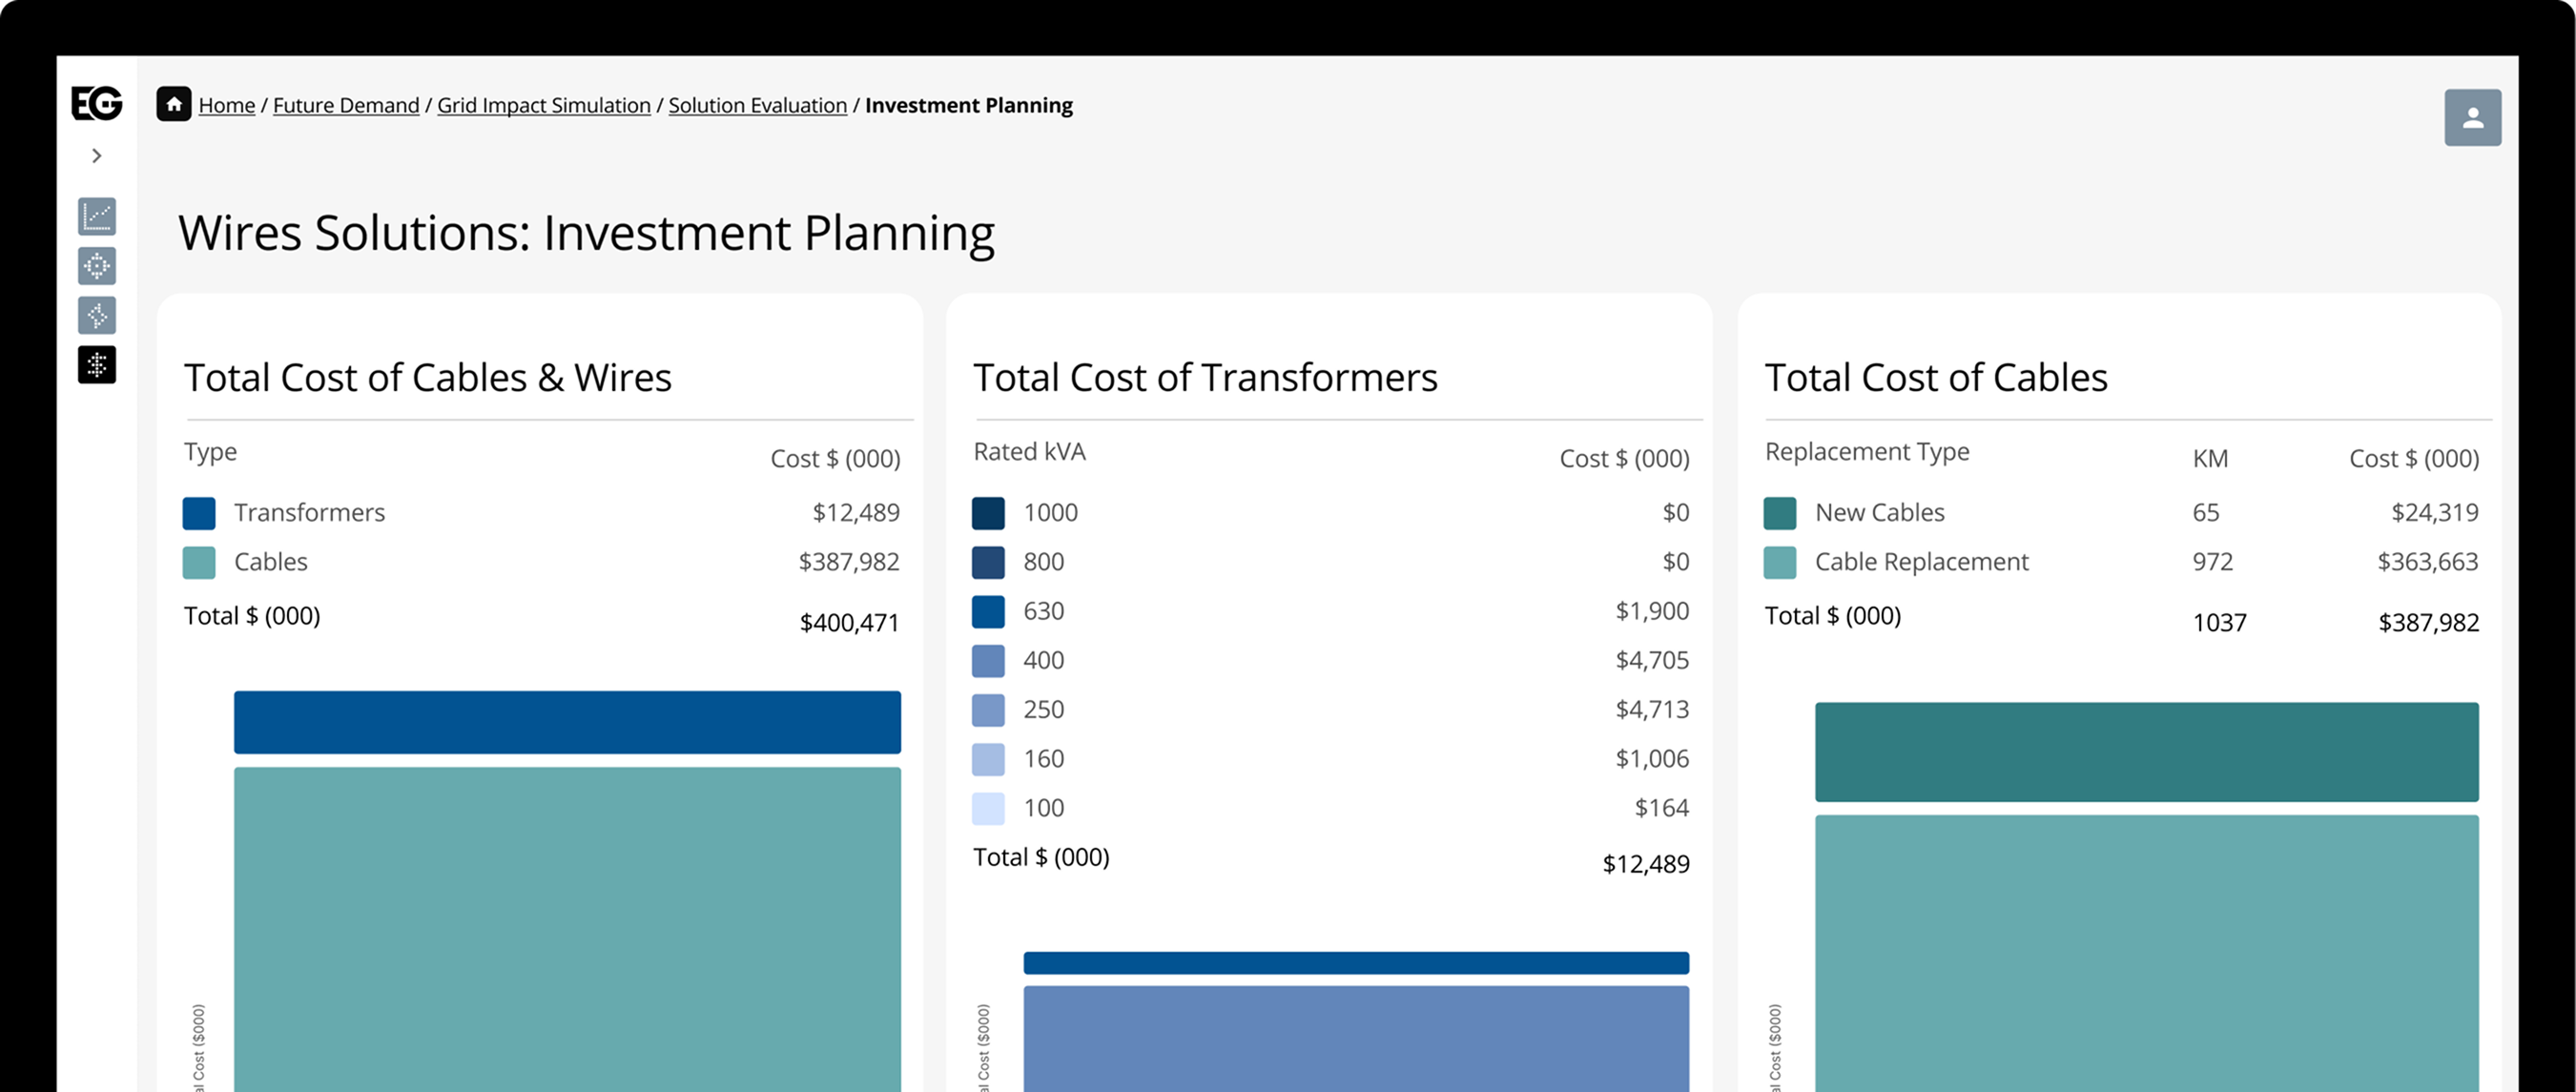
Task: Click the $387,982 Cables cost in first card
Action: (x=849, y=561)
